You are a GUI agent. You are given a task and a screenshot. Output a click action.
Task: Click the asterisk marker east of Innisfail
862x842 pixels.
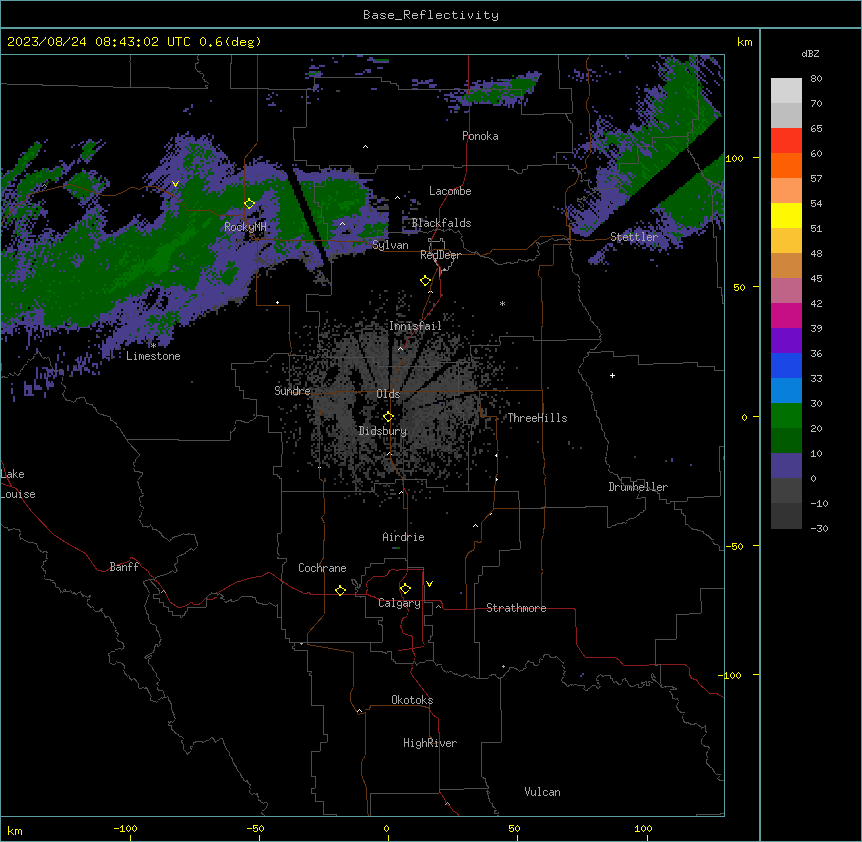pos(502,303)
